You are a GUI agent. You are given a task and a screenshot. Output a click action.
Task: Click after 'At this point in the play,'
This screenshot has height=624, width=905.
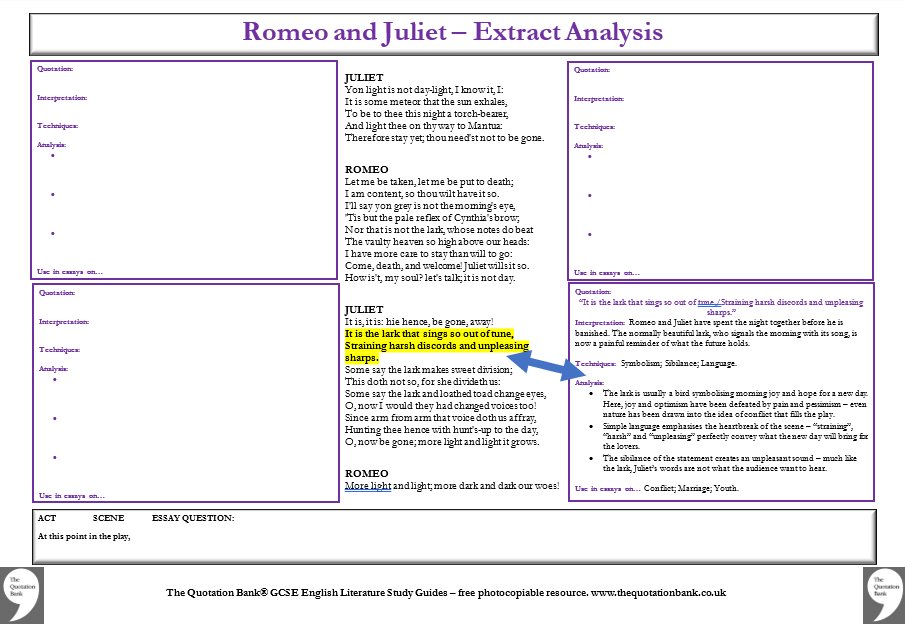pyautogui.click(x=134, y=537)
